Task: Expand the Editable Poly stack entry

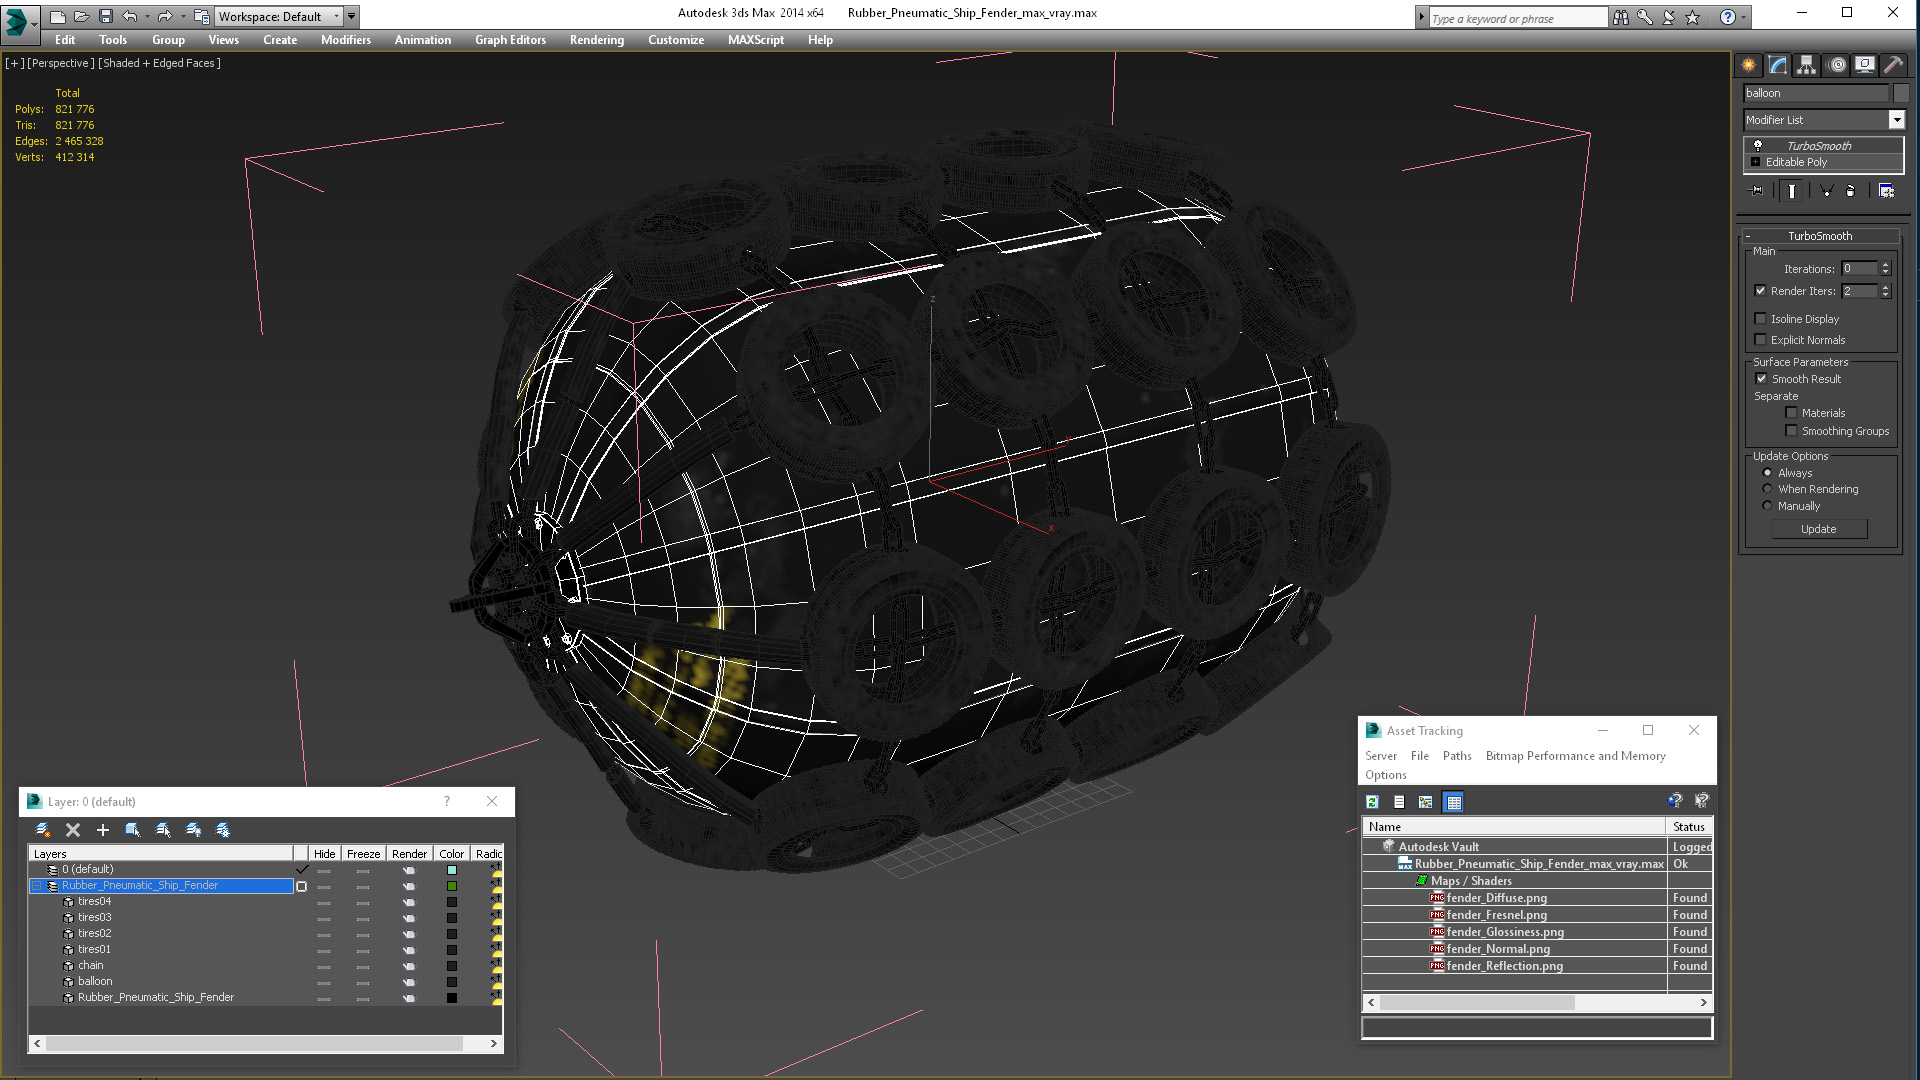Action: pyautogui.click(x=1755, y=162)
